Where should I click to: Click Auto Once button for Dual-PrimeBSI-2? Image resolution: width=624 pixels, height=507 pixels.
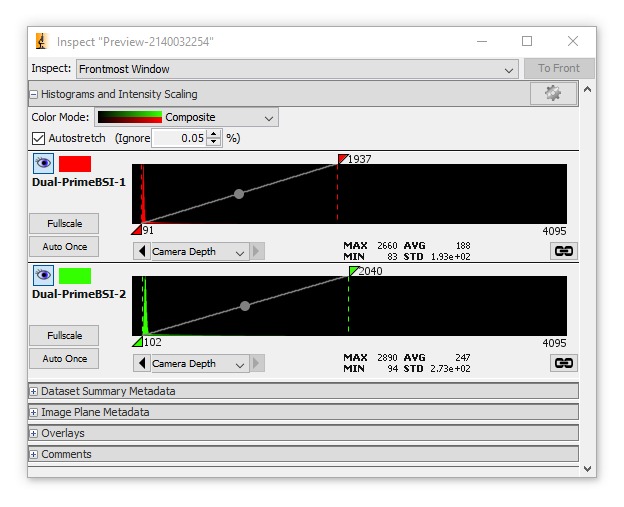64,359
